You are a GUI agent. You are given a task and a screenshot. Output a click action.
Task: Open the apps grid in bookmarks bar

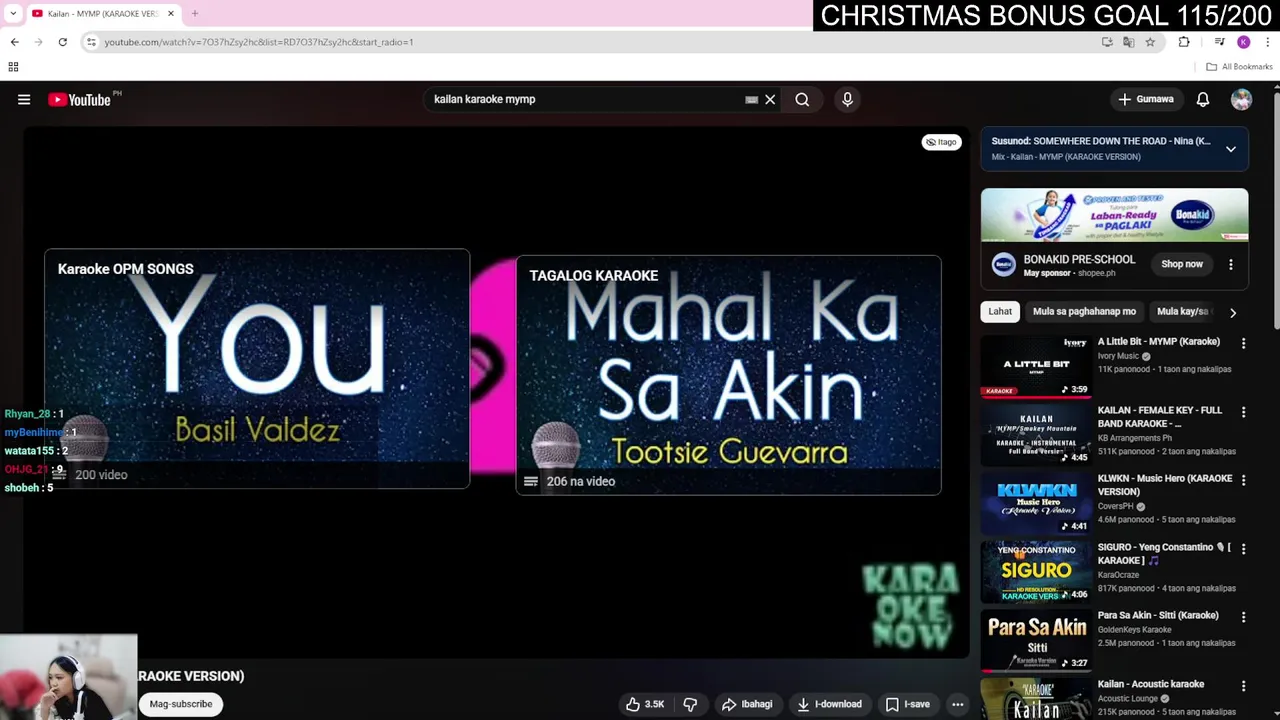click(13, 67)
